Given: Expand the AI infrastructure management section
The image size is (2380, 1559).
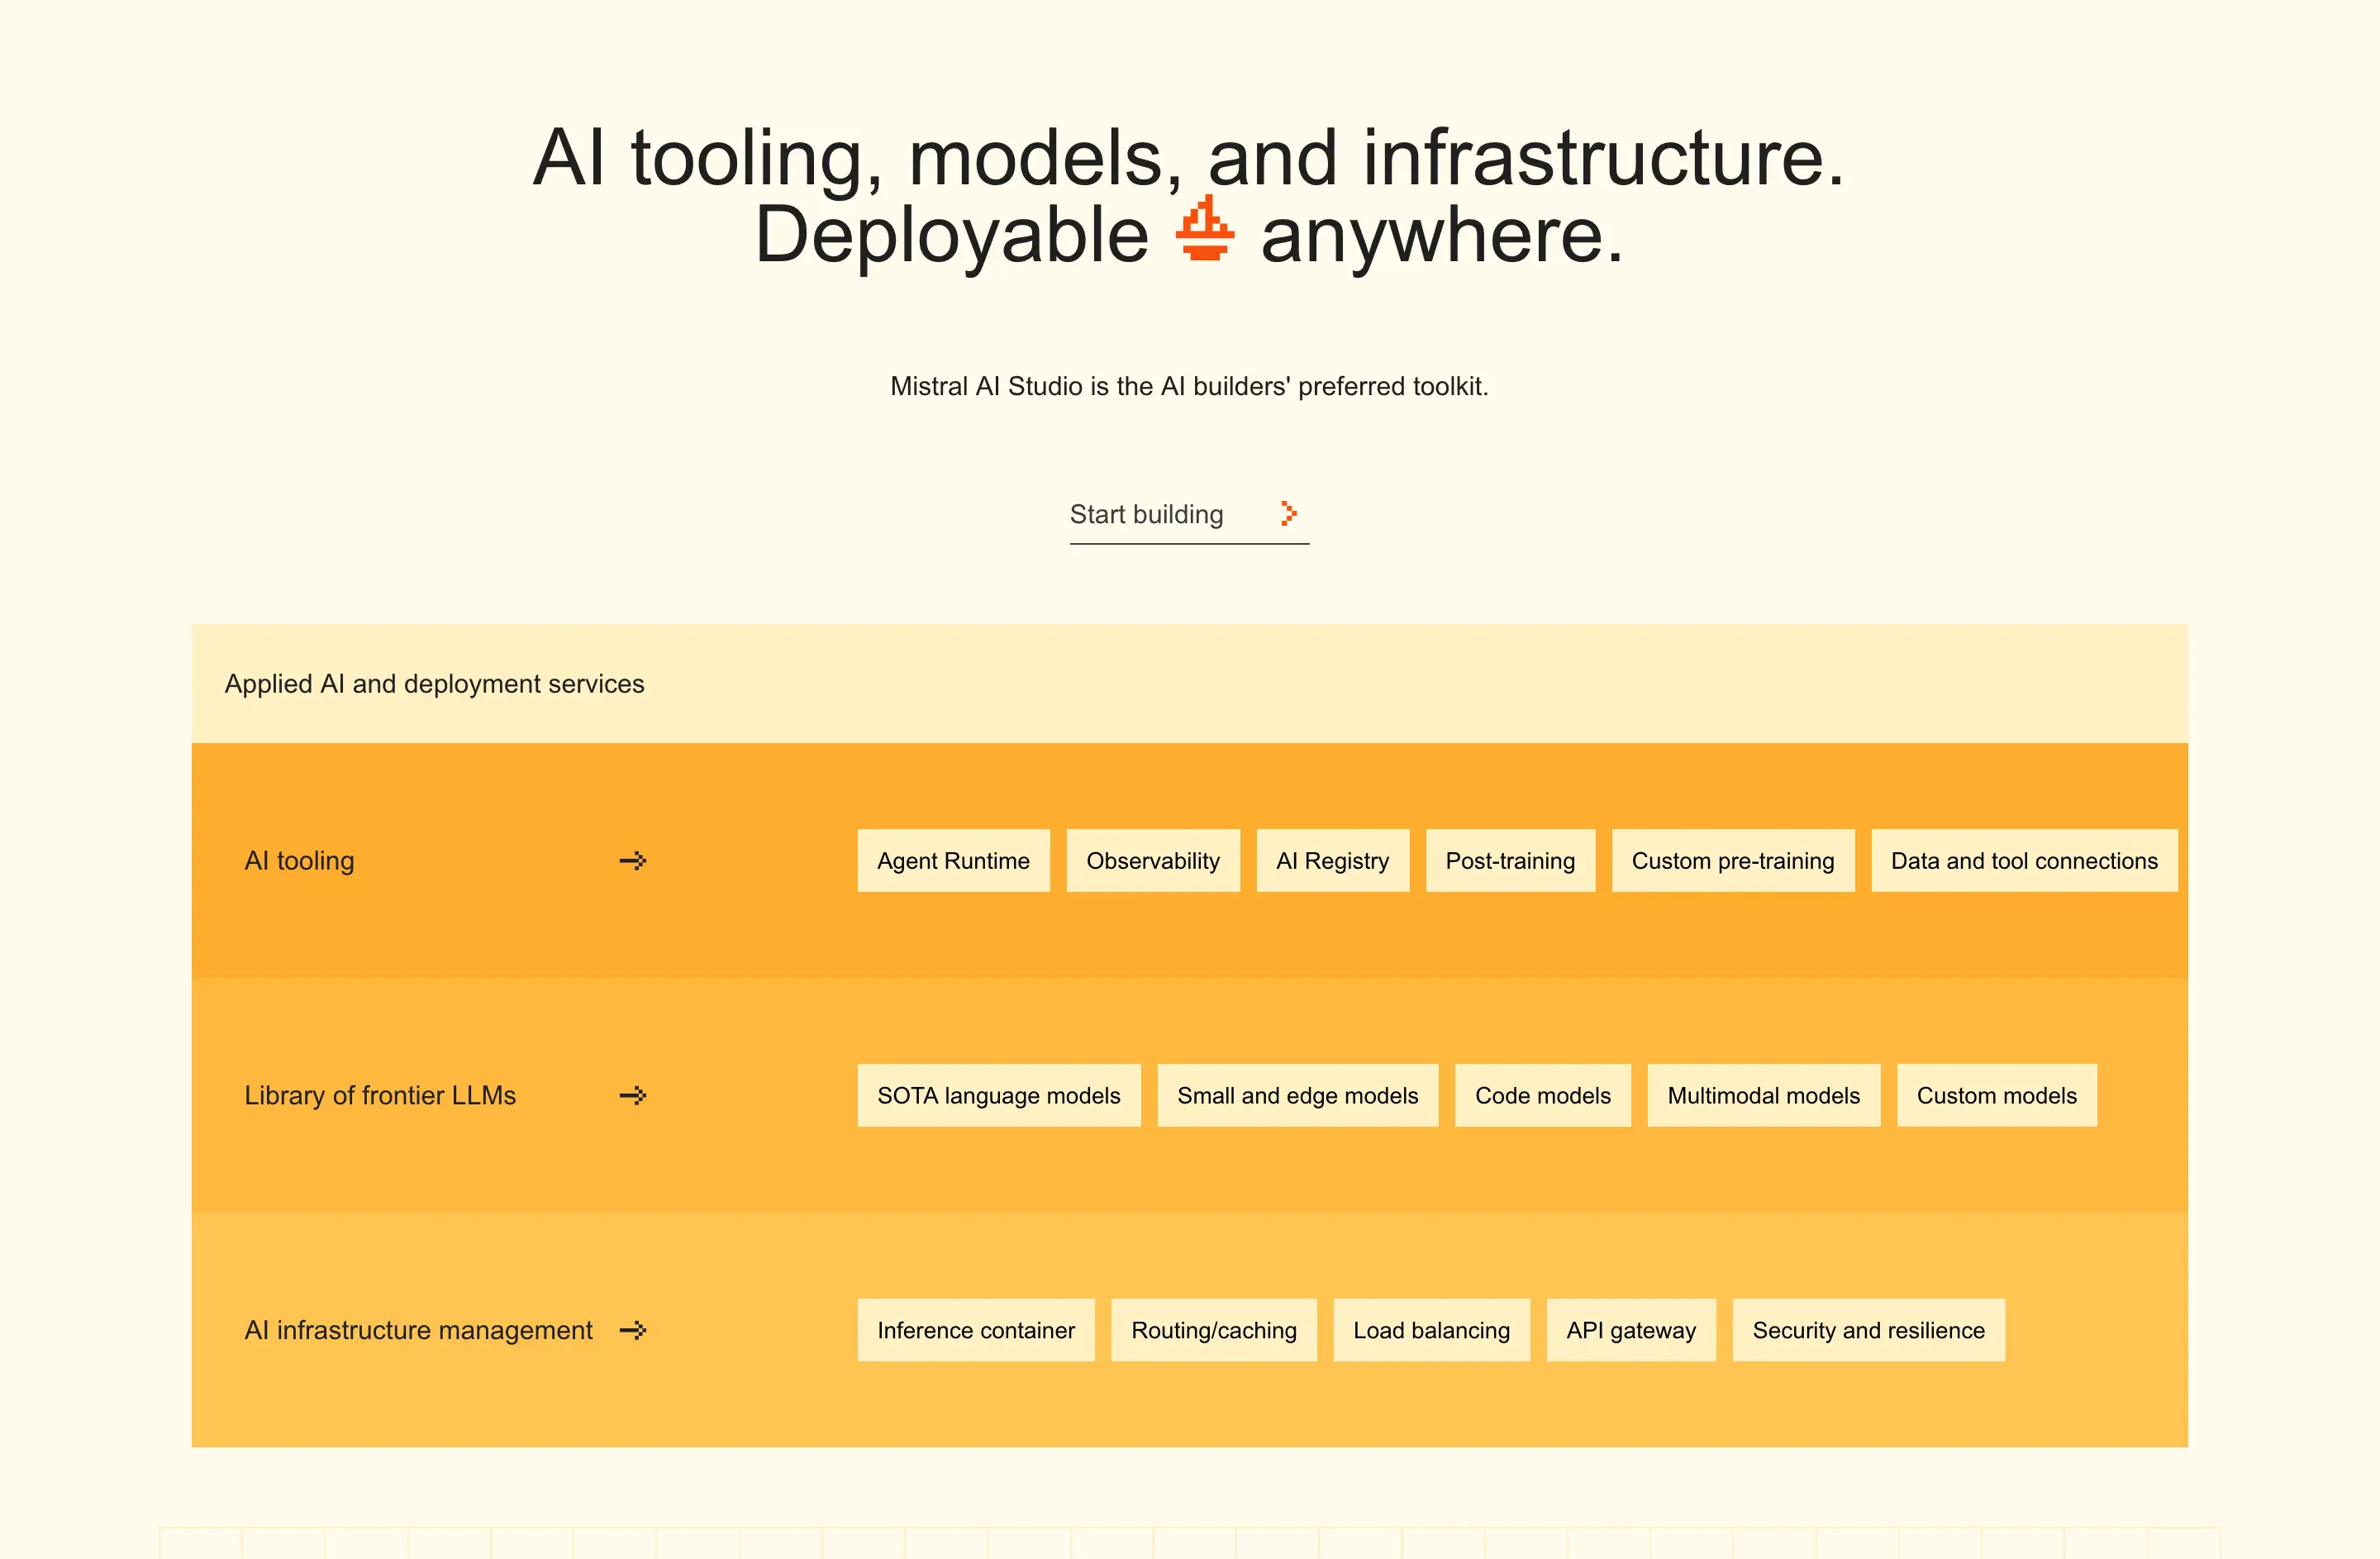Looking at the screenshot, I should [x=418, y=1330].
